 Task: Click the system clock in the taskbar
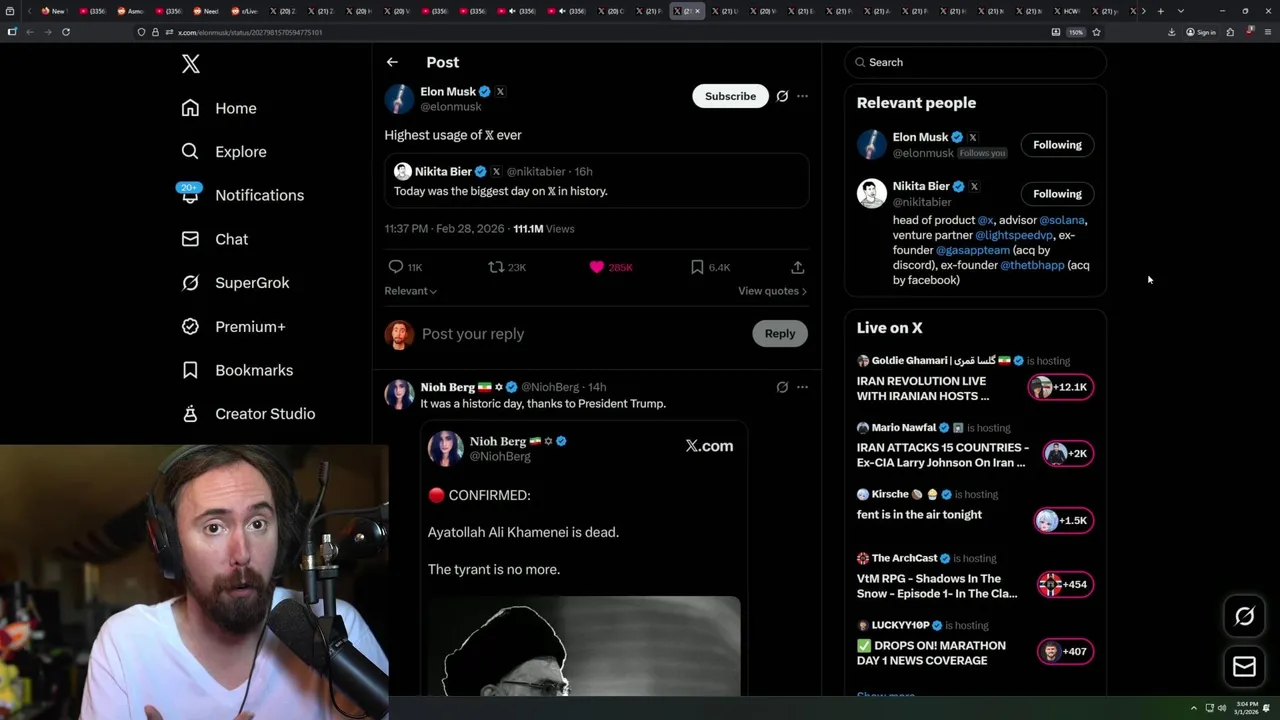tap(1246, 709)
